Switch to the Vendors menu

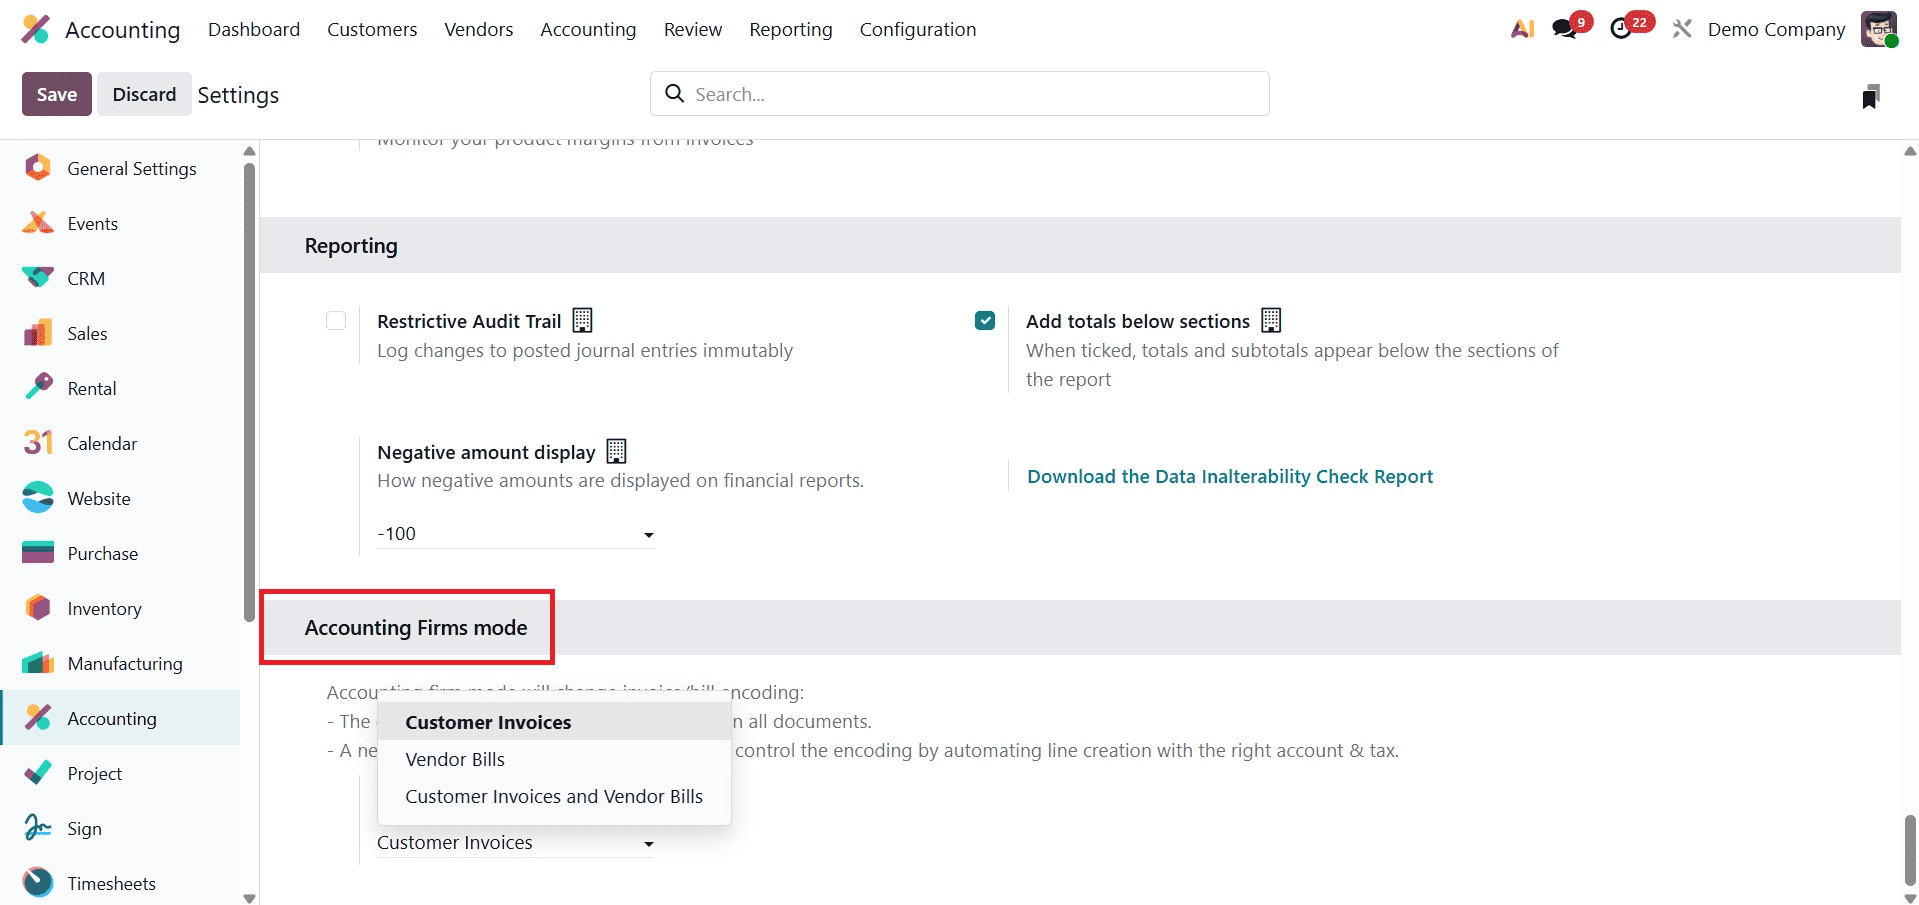[x=478, y=29]
